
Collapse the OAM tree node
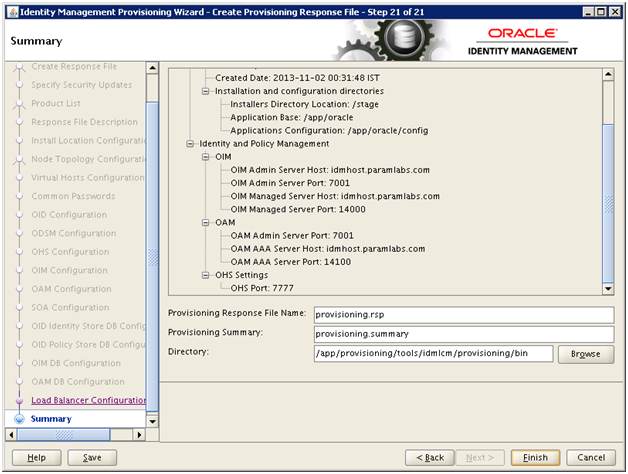click(205, 222)
